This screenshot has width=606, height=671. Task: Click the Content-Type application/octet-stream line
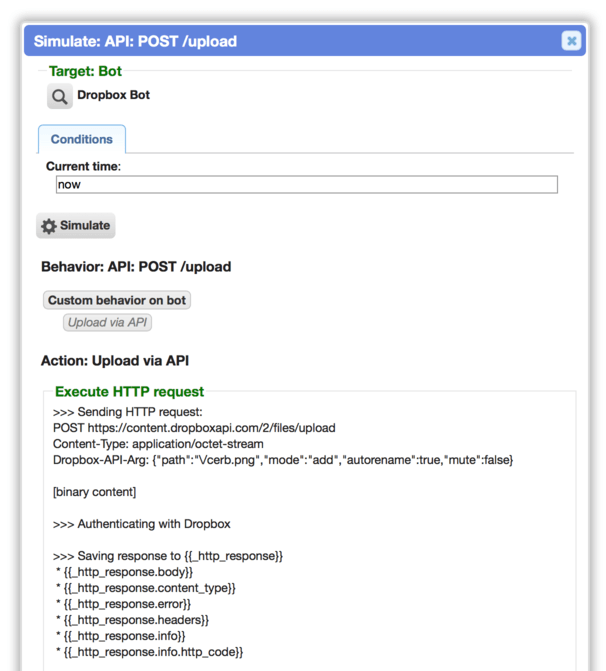tap(158, 444)
